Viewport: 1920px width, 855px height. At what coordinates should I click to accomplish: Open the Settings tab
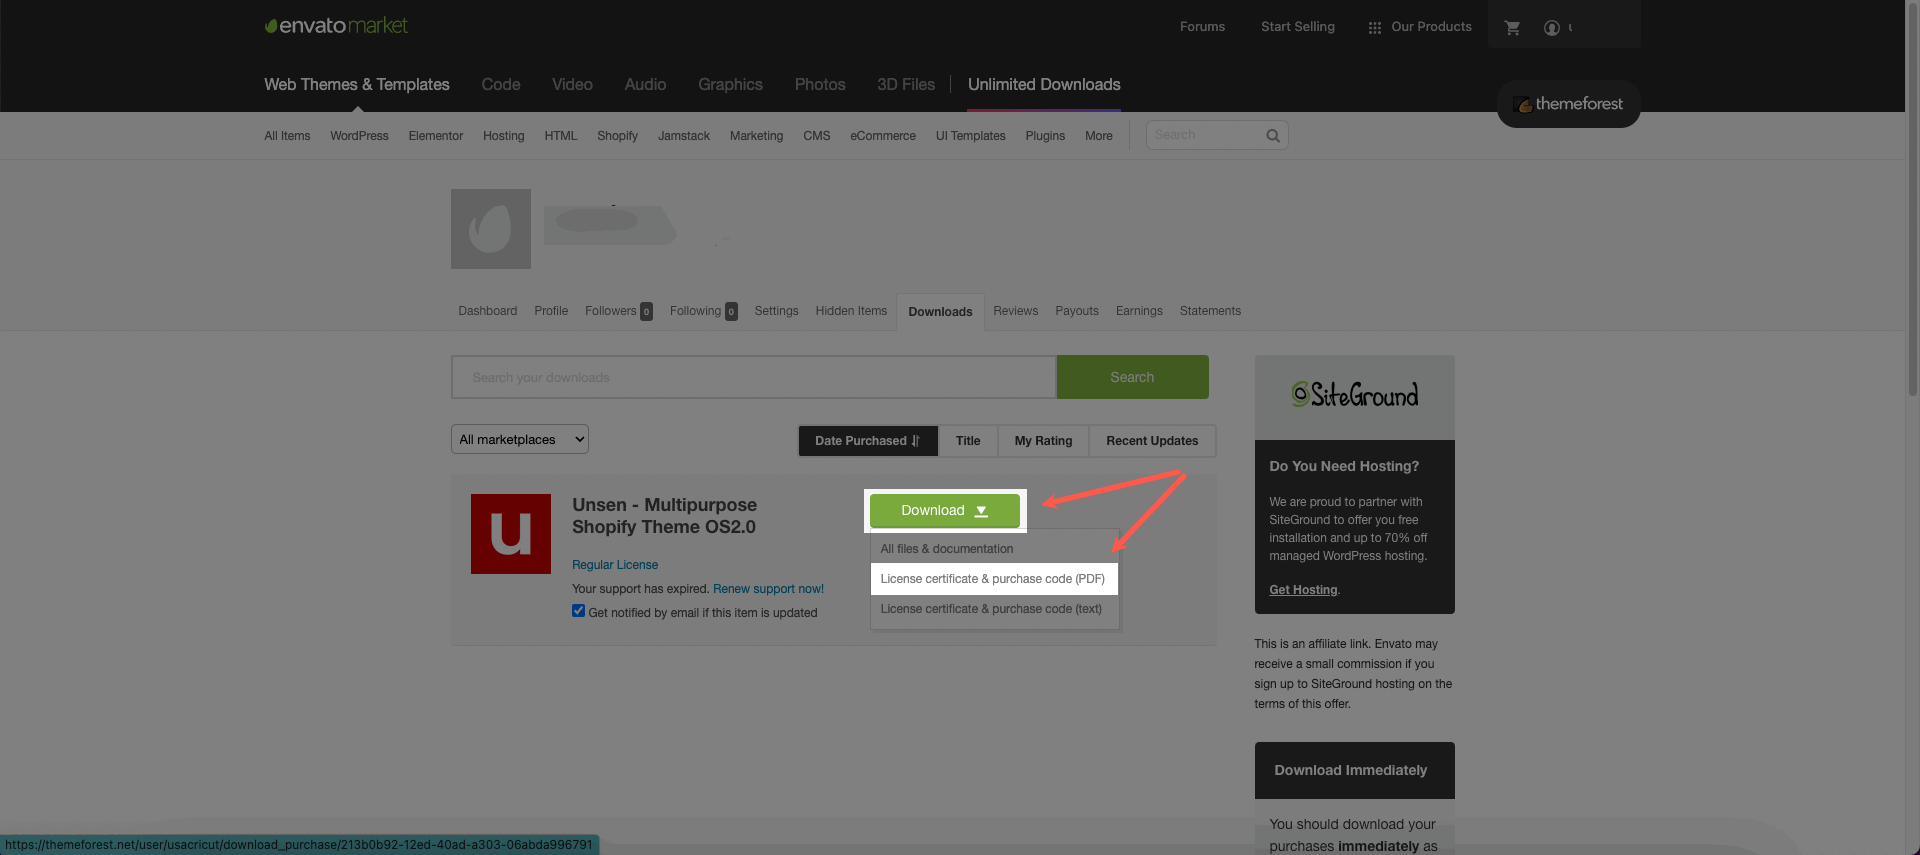pos(776,311)
